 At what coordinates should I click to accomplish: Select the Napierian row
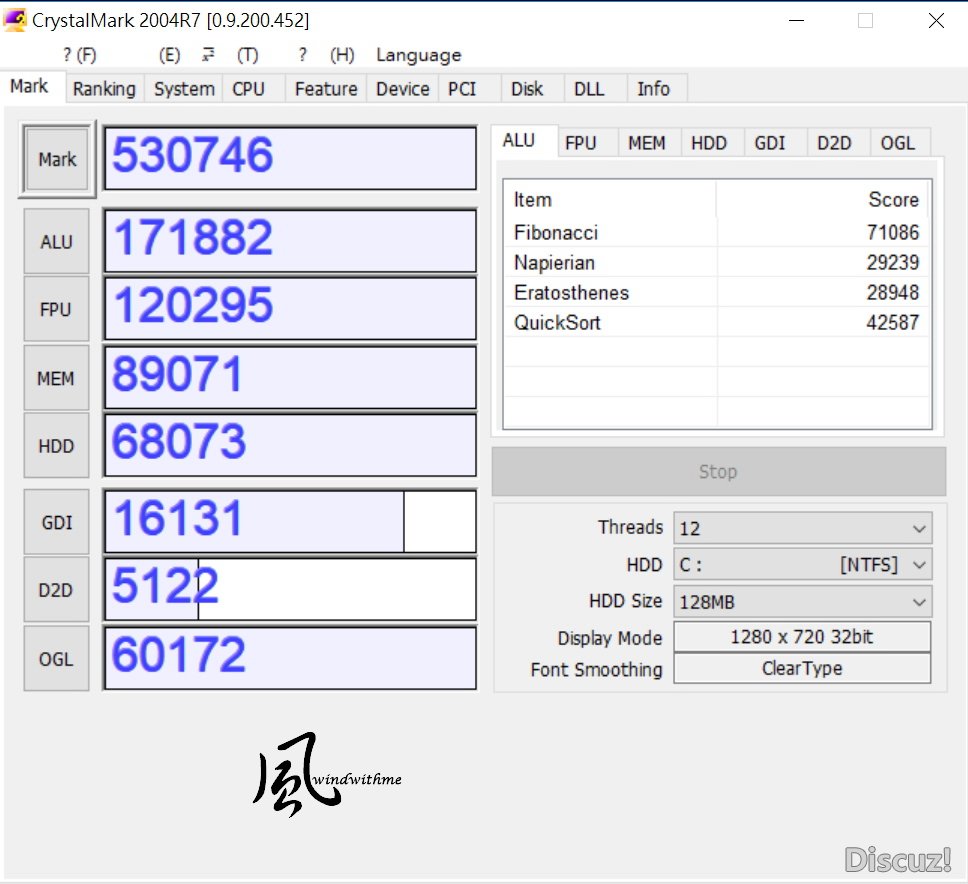717,262
